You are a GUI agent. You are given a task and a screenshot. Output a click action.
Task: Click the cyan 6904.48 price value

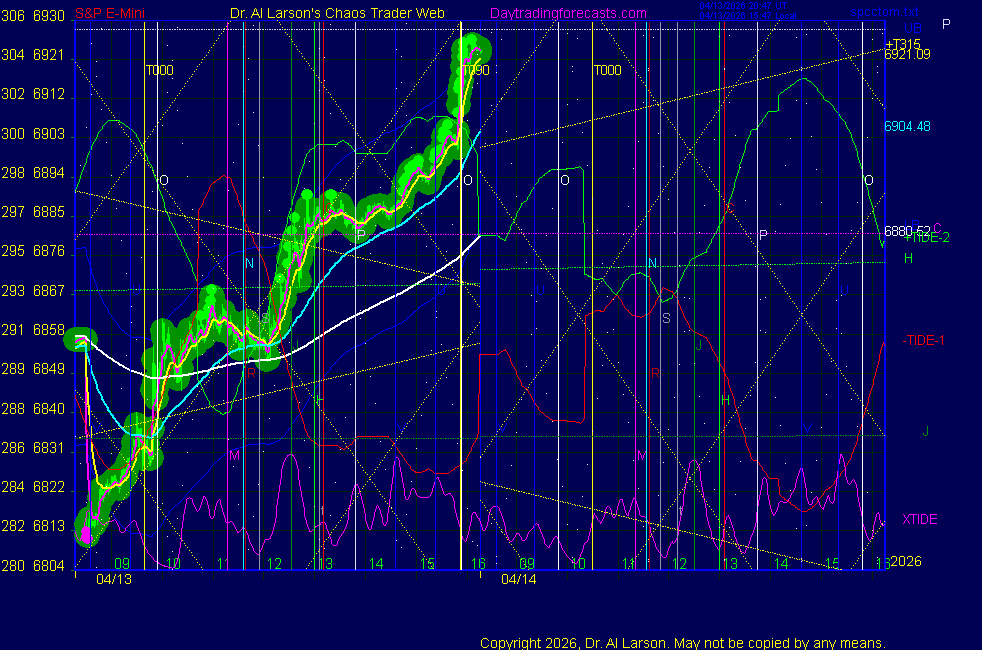click(x=907, y=126)
